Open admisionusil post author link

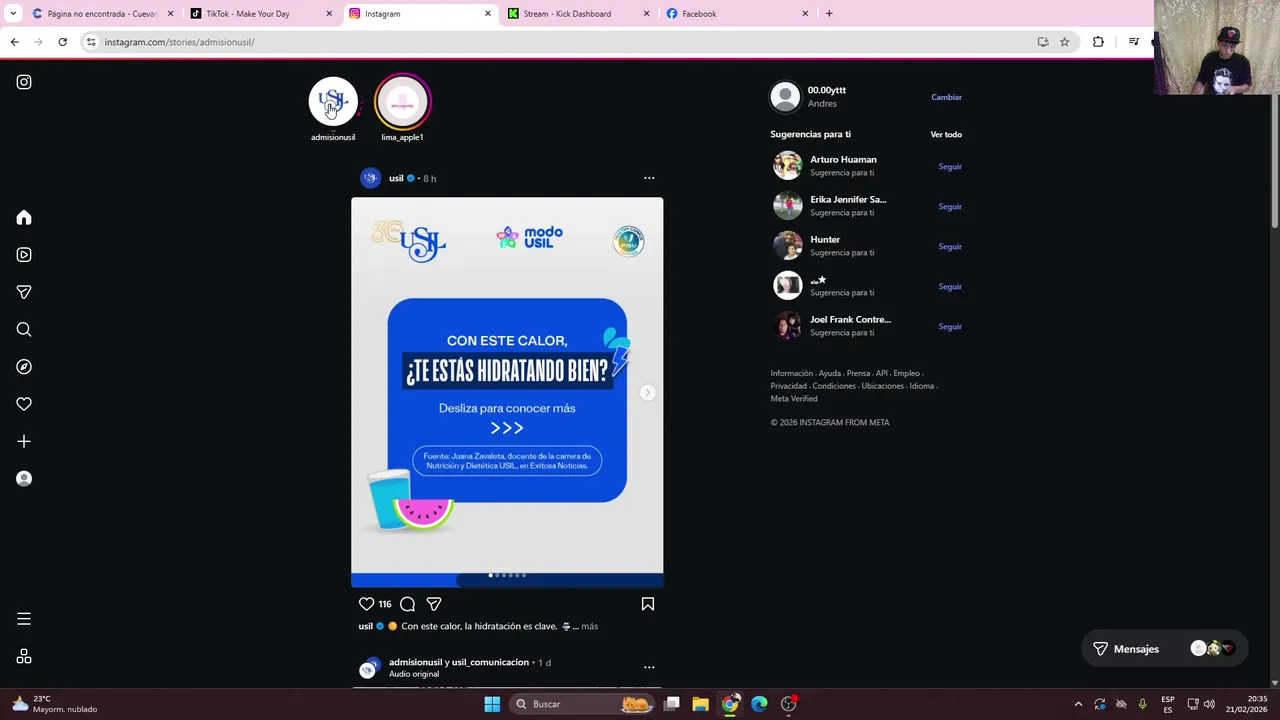pyautogui.click(x=415, y=662)
